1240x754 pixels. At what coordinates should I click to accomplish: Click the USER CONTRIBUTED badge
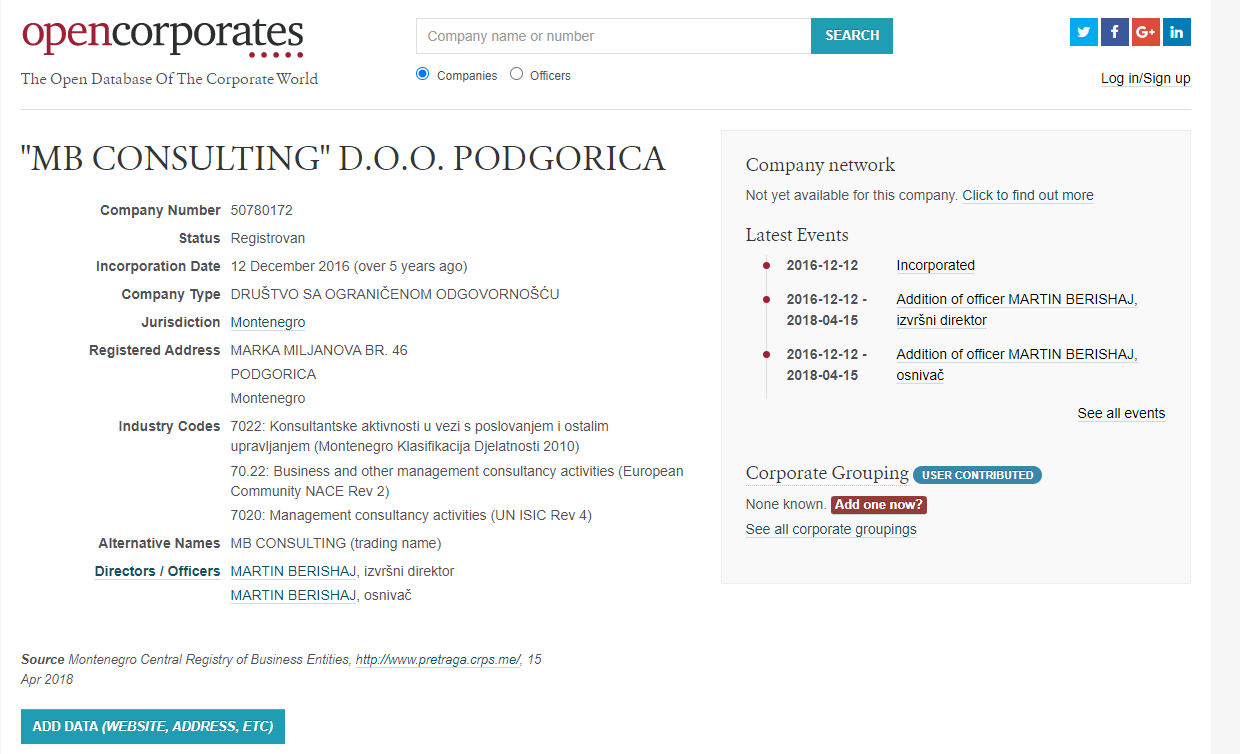tap(977, 475)
